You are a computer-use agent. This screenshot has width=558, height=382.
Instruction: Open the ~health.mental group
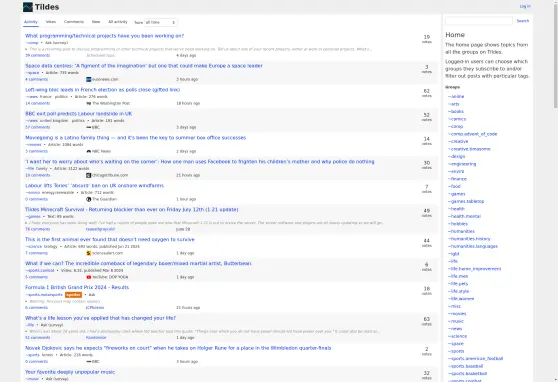pyautogui.click(x=464, y=216)
